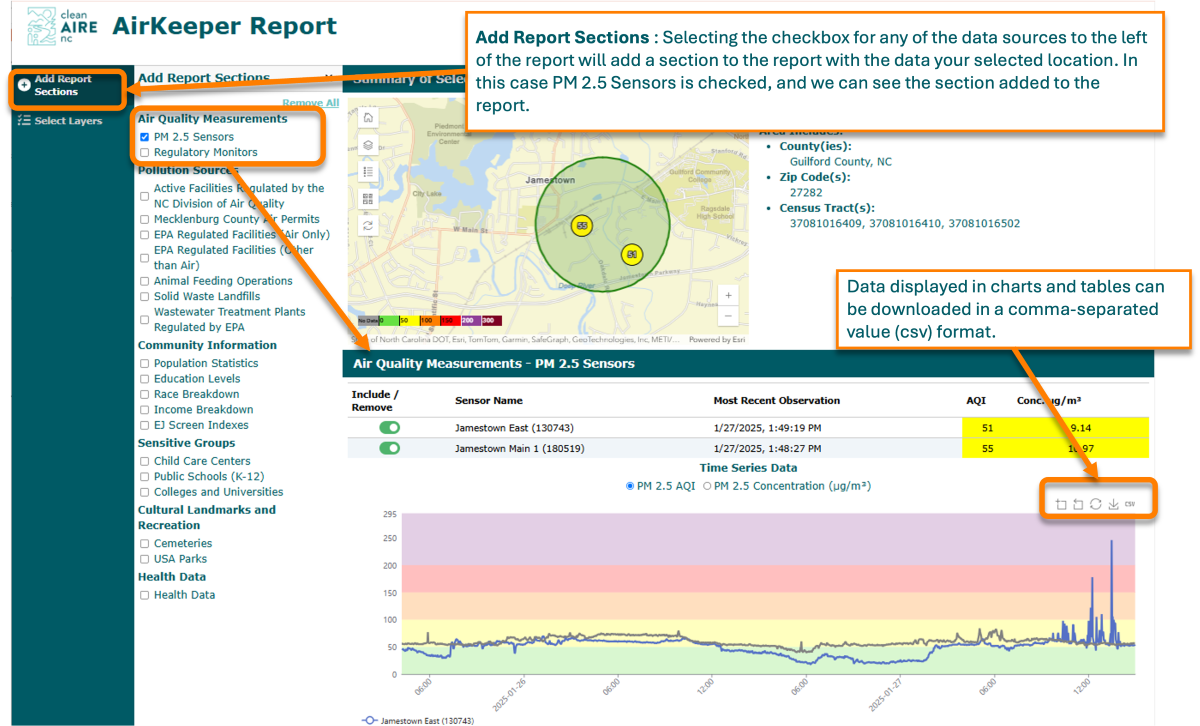Select PM 2.5 Concentration radio button
The image size is (1200, 726).
click(x=707, y=486)
